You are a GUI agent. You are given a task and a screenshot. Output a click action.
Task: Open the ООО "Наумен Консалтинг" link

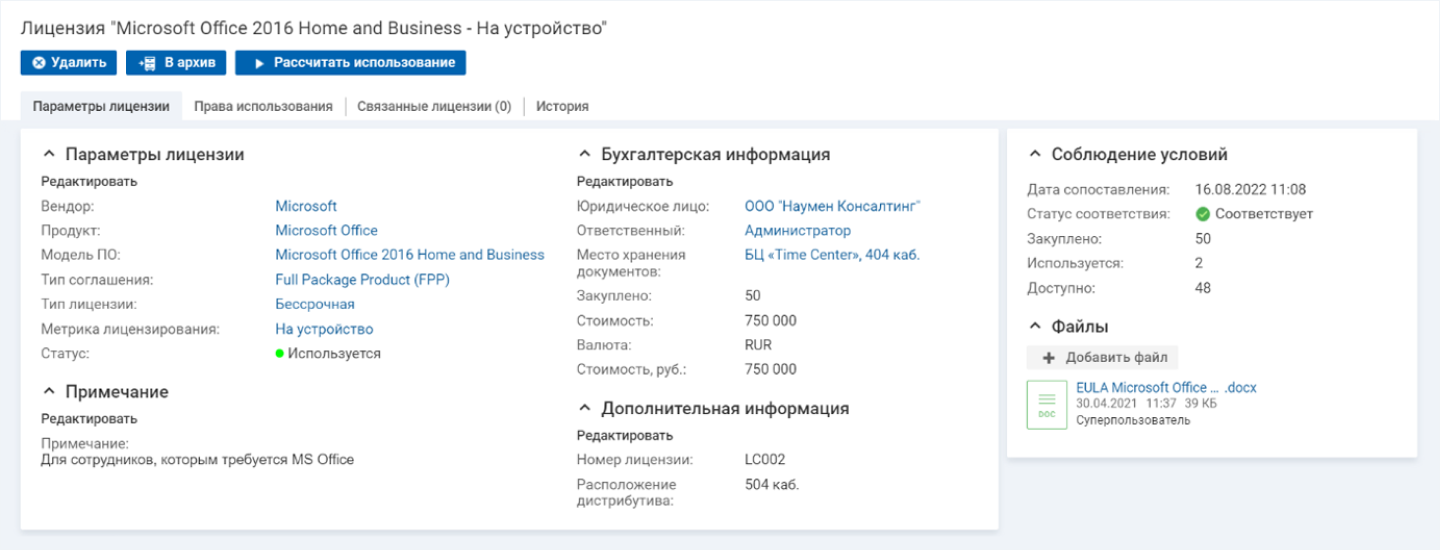coord(832,206)
